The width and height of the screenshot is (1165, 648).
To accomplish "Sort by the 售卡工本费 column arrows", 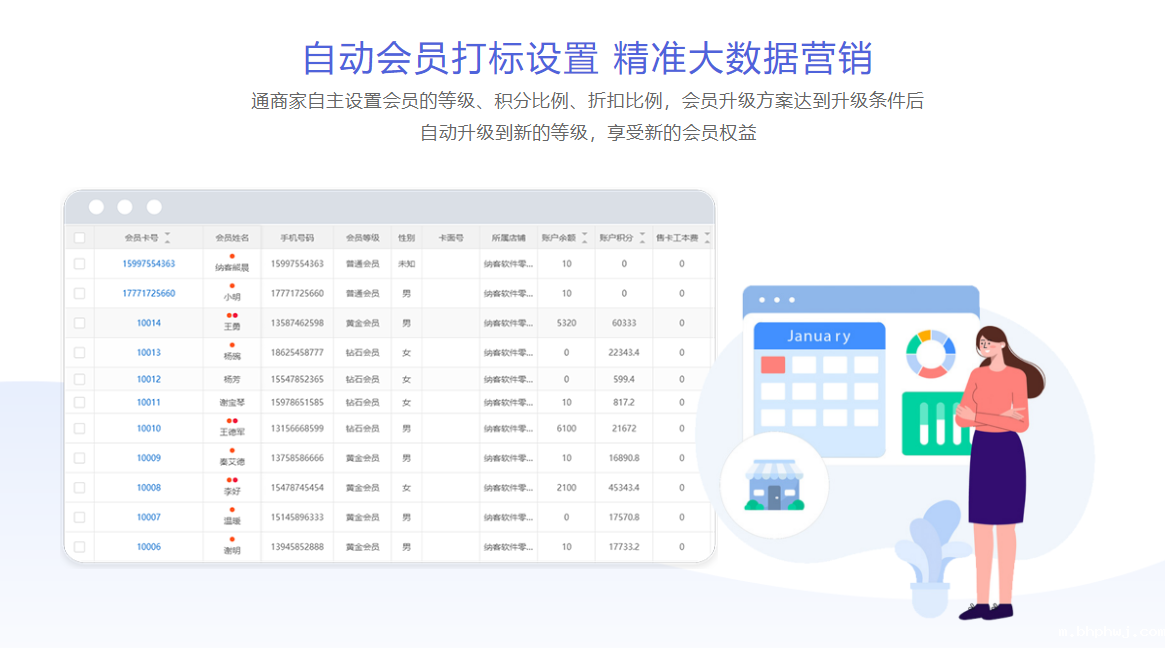I will pos(707,238).
